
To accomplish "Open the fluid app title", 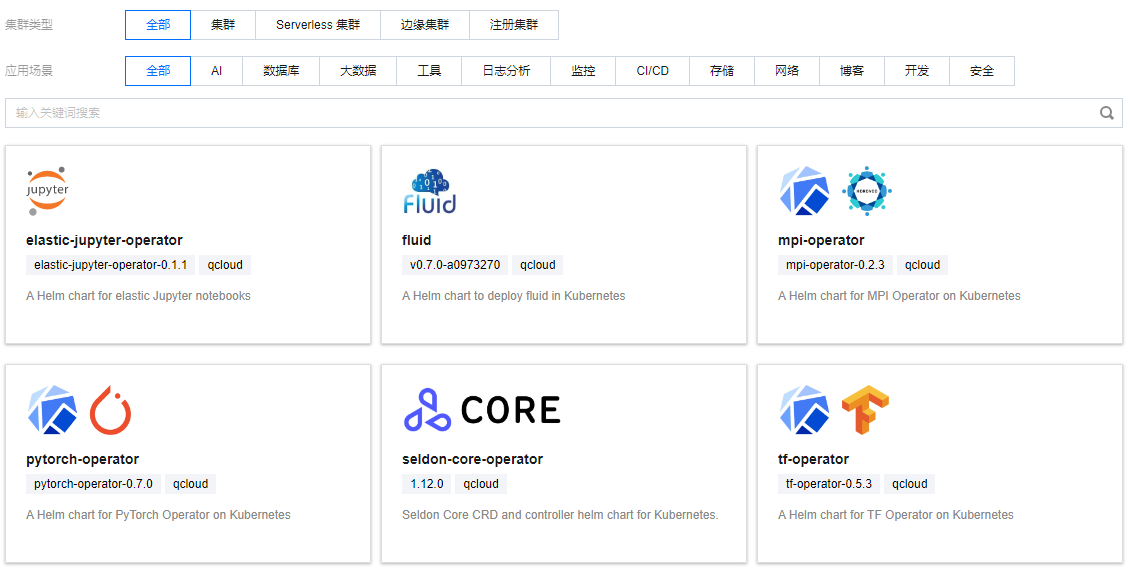I will click(x=416, y=240).
